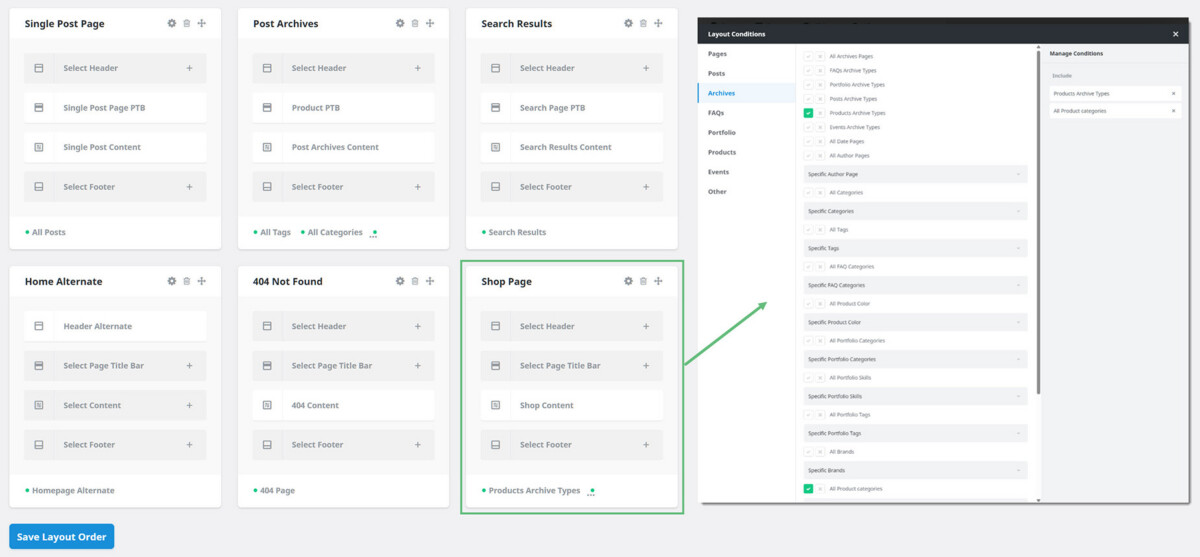Delete the Post Archives layout via trash icon
This screenshot has width=1200, height=557.
pyautogui.click(x=415, y=23)
